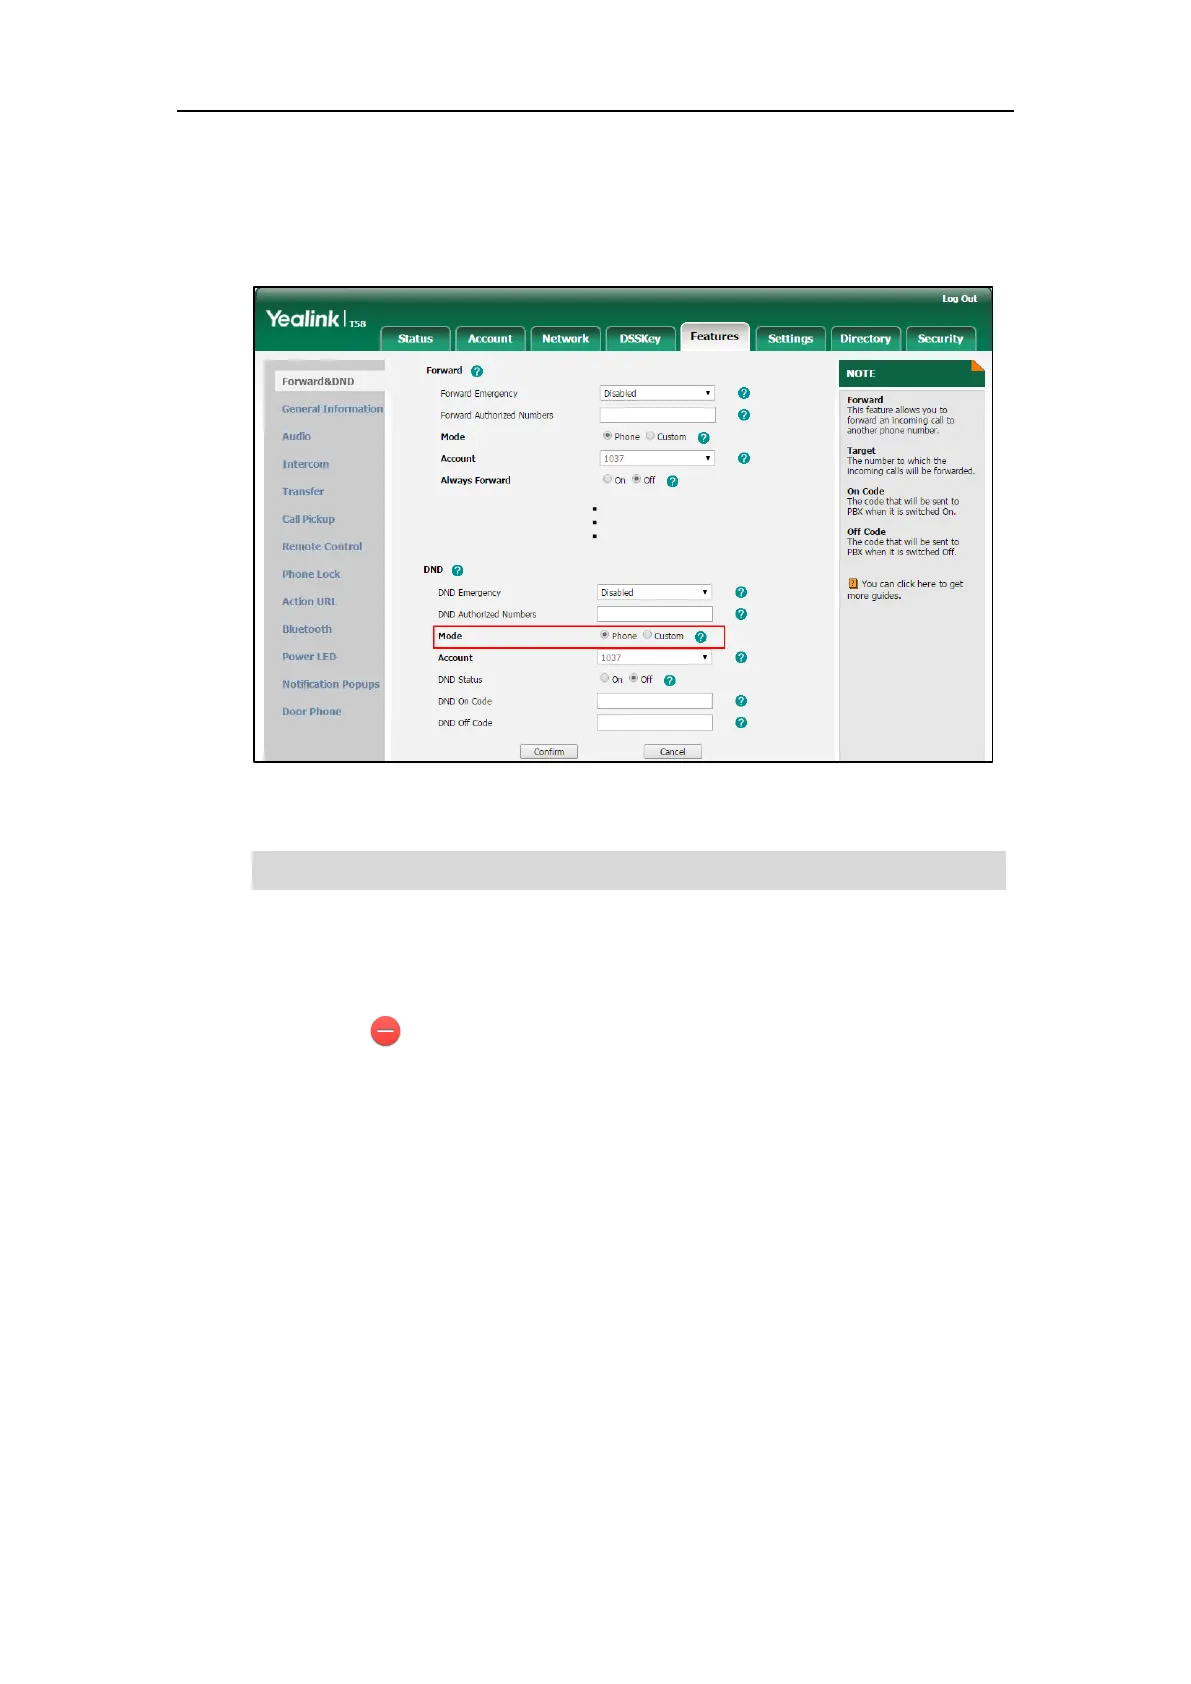
Task: Open DND Account 1037 dropdown
Action: pos(654,658)
